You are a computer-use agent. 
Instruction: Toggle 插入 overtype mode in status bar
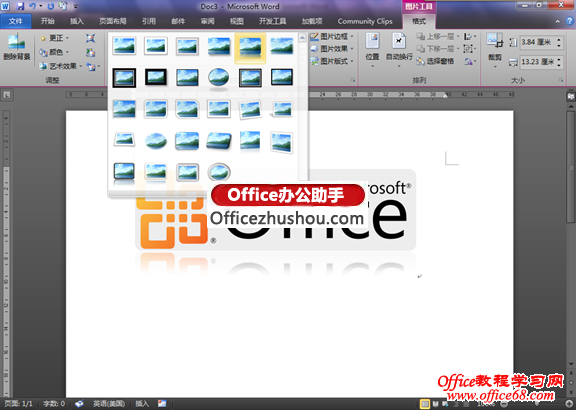point(142,404)
